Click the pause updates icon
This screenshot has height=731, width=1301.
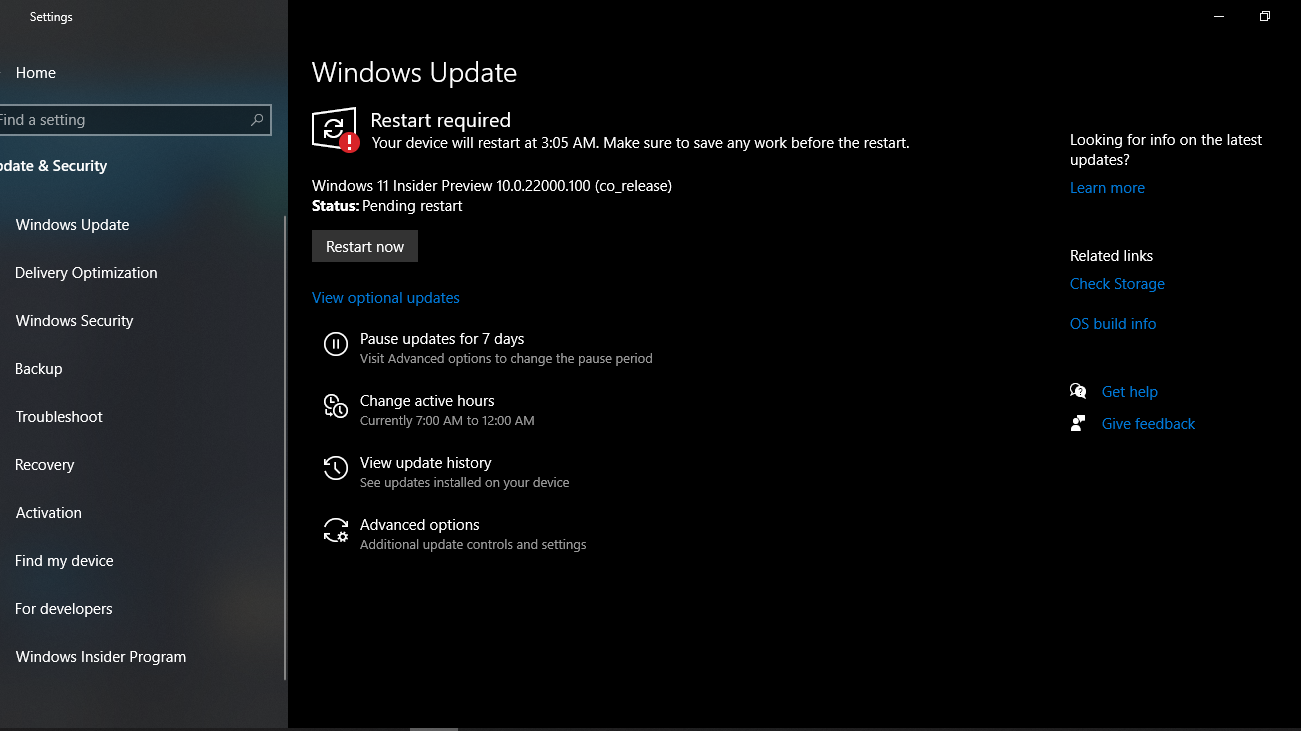pos(336,344)
